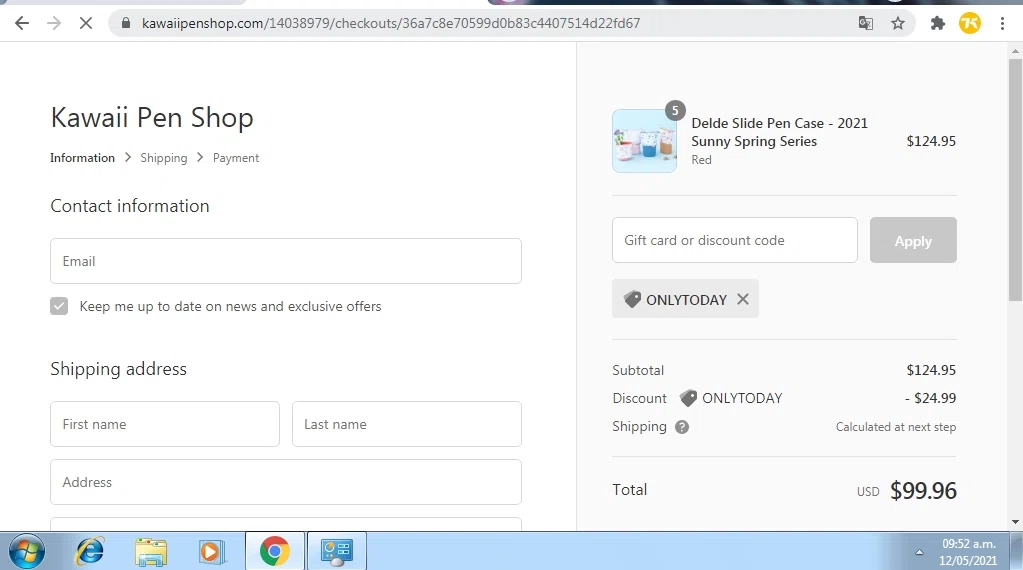The image size is (1023, 570).
Task: Click the Subtotal label
Action: (x=638, y=370)
